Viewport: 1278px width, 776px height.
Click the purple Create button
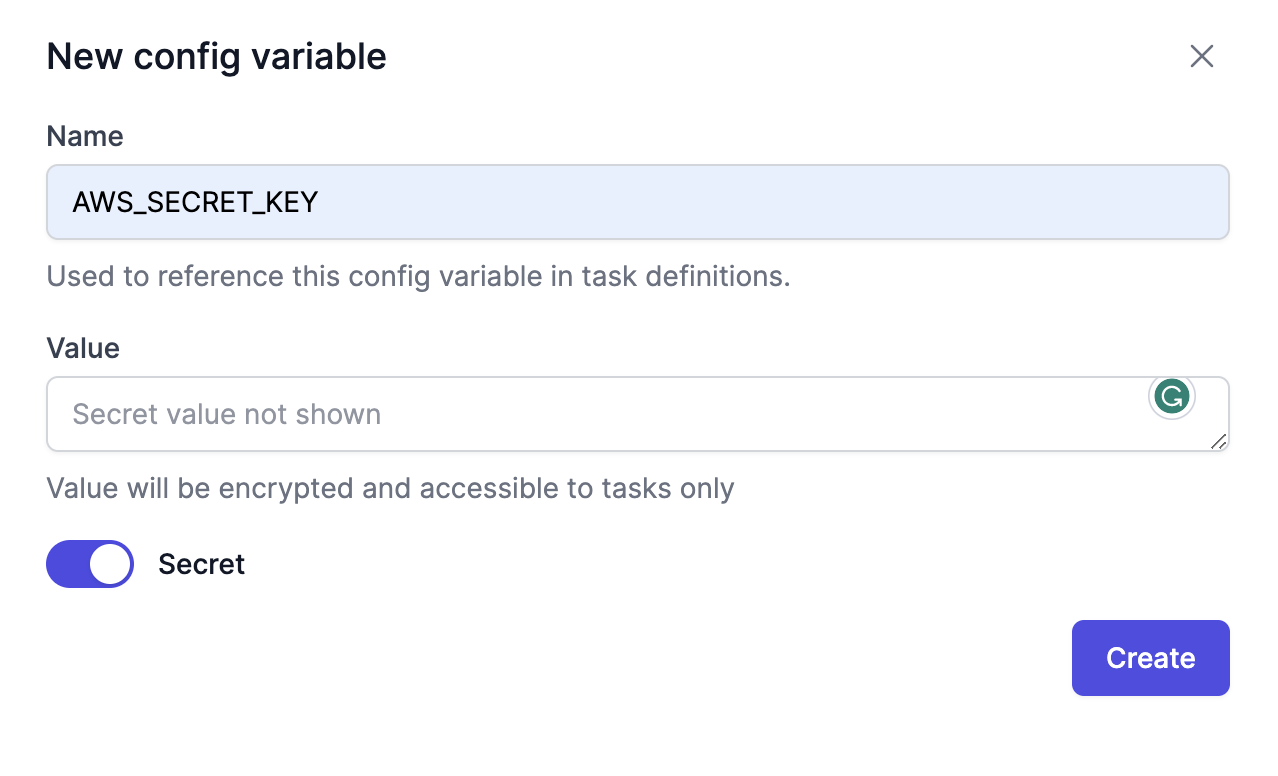point(1150,658)
